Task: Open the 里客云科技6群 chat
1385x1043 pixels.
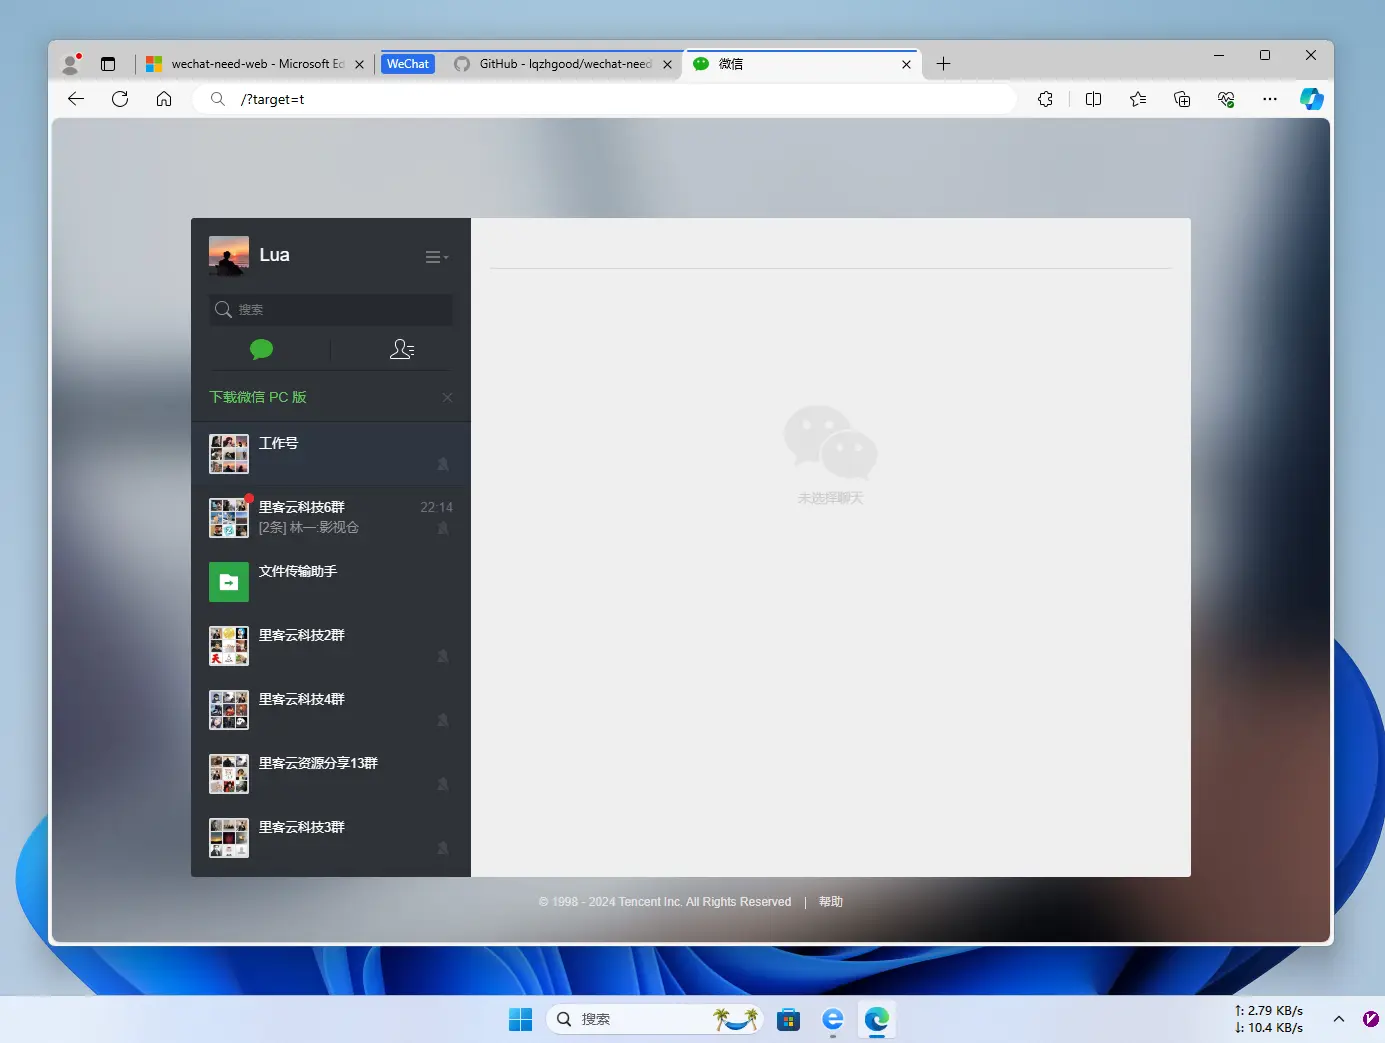Action: click(331, 518)
